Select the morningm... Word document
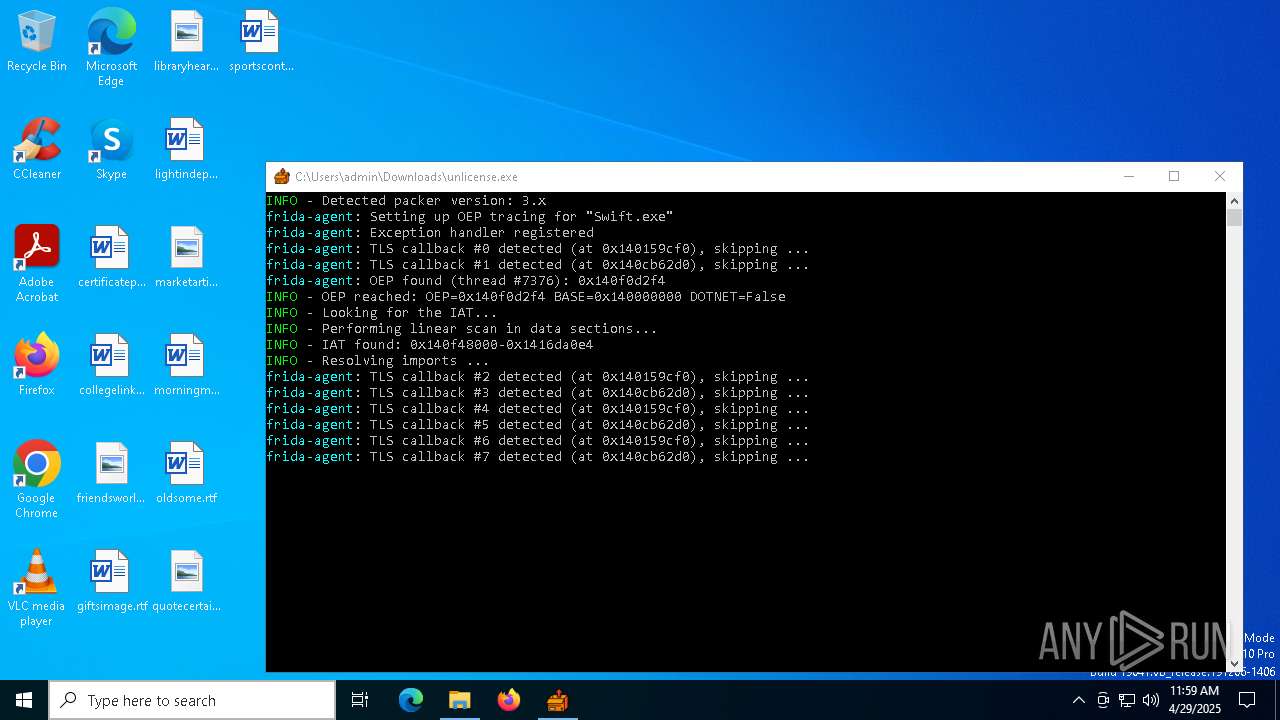 tap(186, 366)
